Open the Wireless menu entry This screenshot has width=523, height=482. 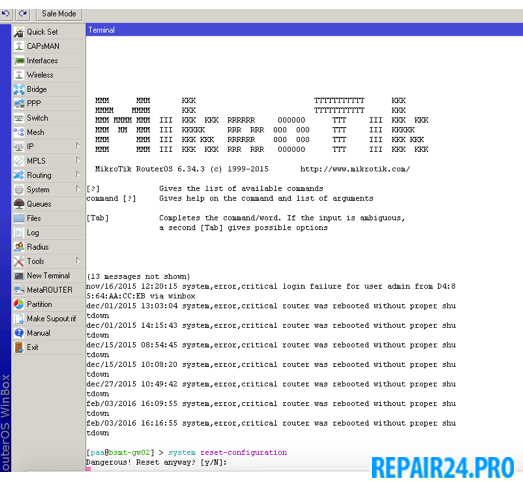[x=49, y=75]
